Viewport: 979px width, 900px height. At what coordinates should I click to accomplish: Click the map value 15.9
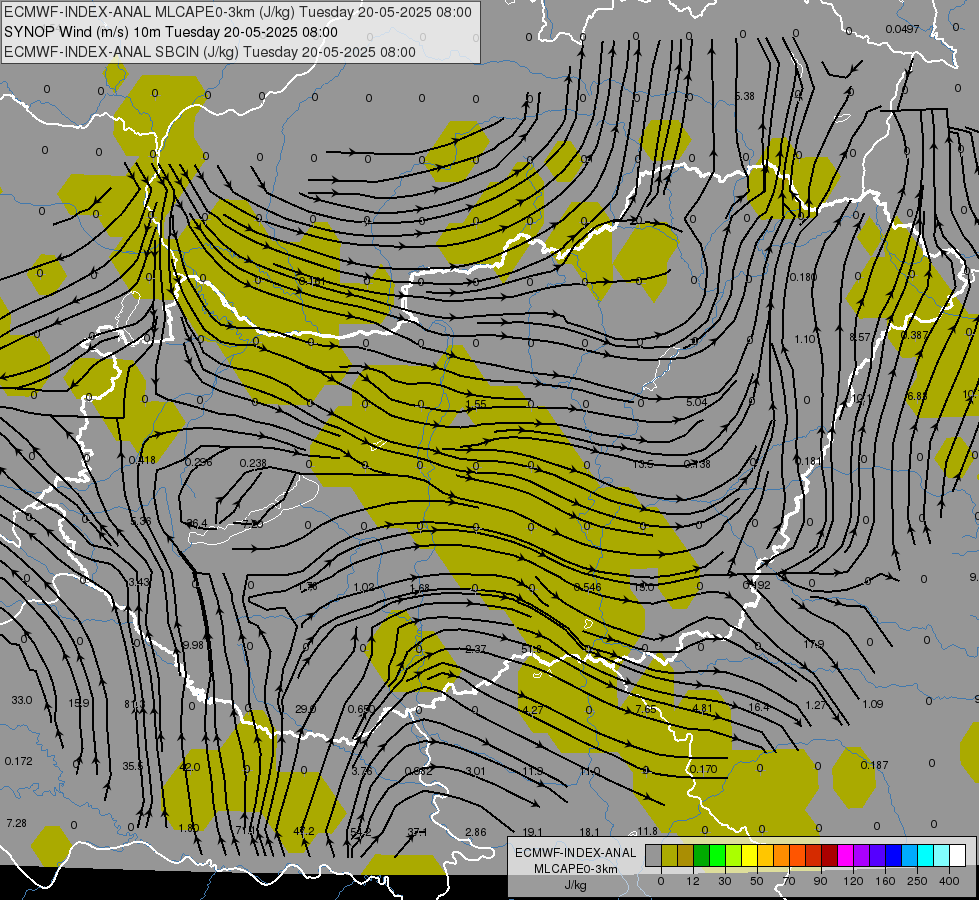coord(79,703)
